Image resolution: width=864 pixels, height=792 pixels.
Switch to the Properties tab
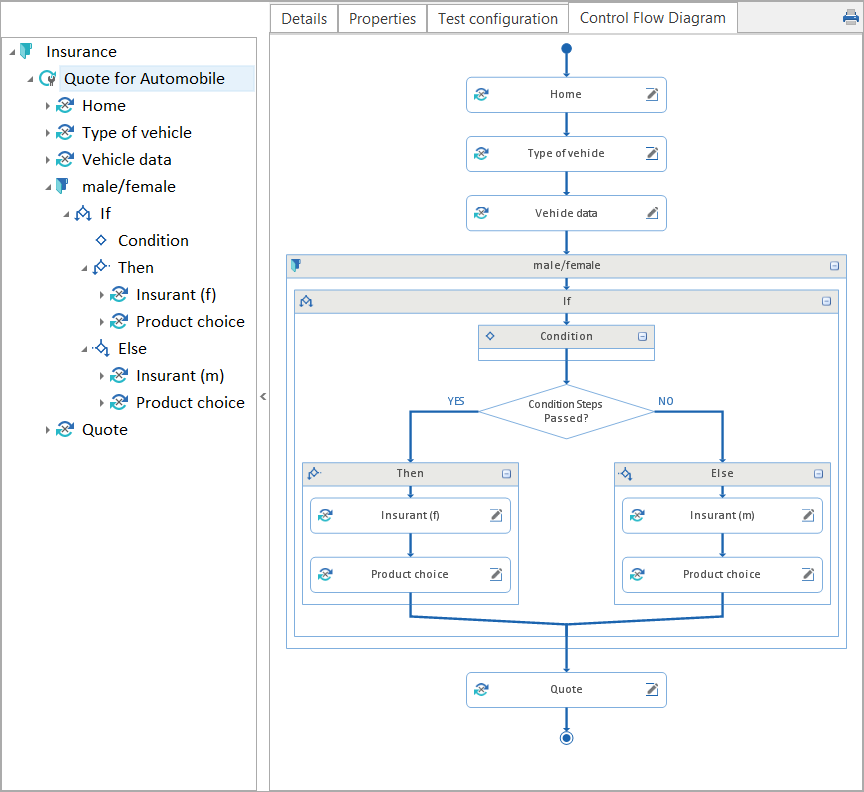tap(382, 18)
